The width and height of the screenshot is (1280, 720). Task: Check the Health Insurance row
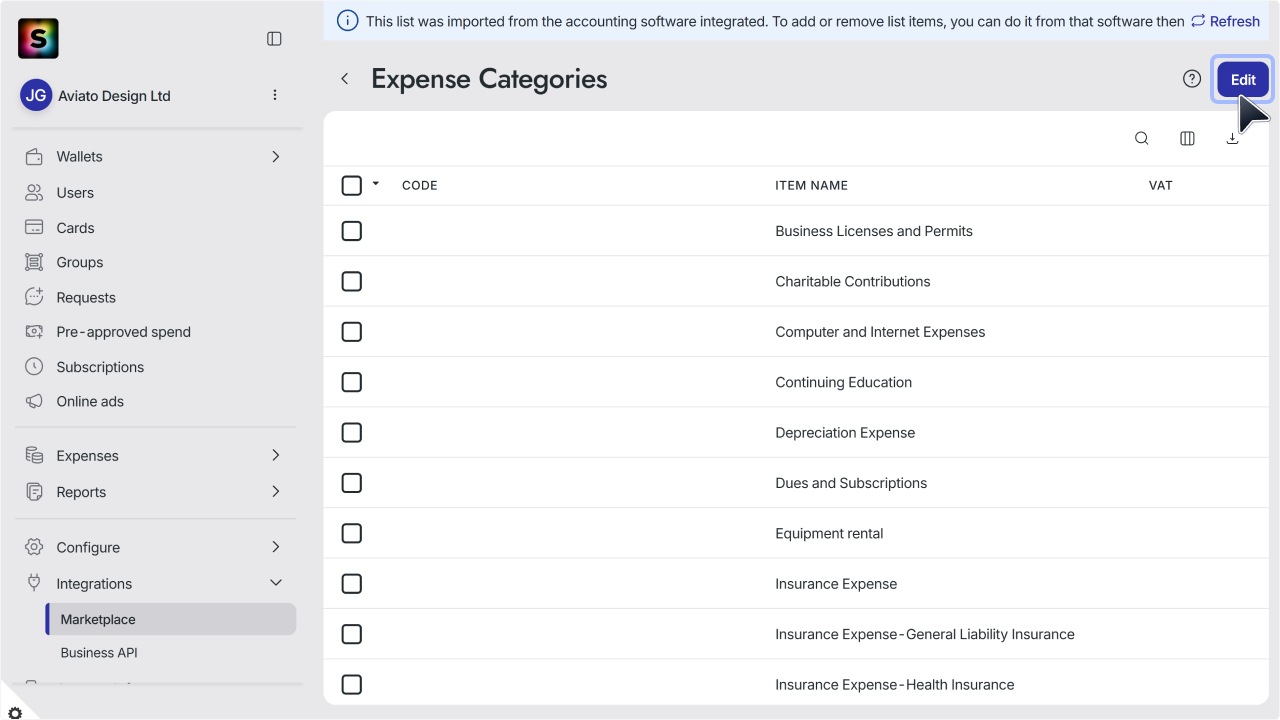[351, 685]
